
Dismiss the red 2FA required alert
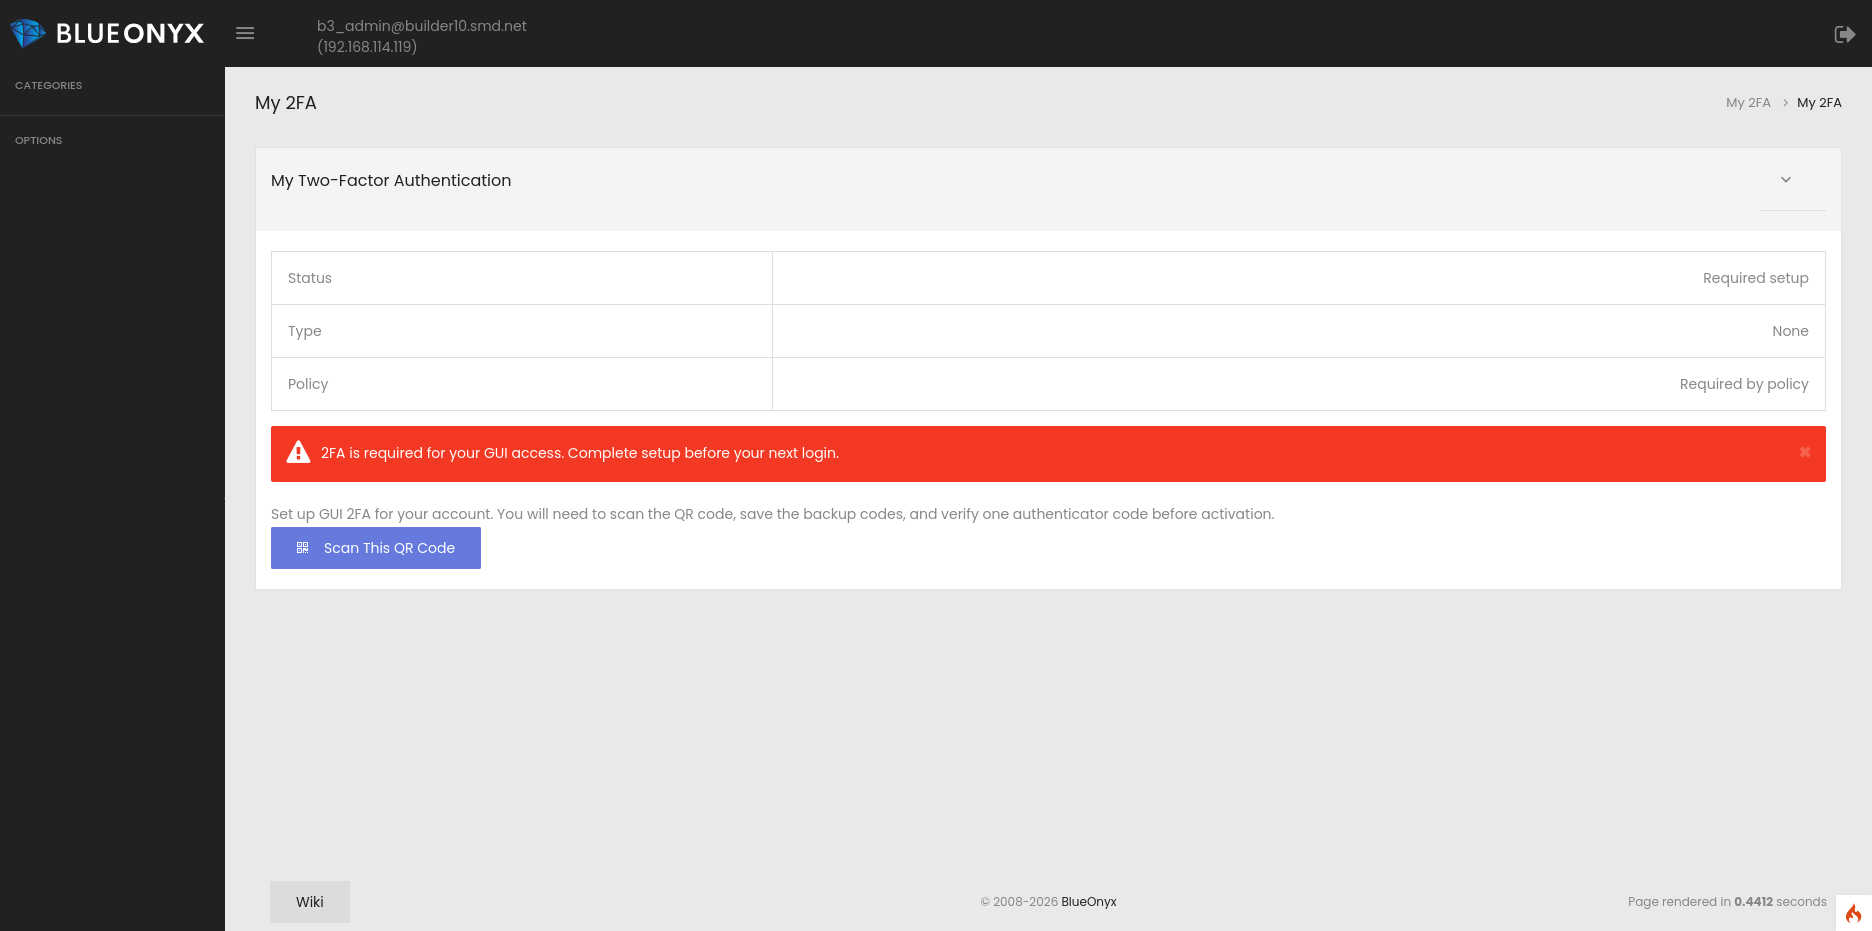click(1805, 453)
